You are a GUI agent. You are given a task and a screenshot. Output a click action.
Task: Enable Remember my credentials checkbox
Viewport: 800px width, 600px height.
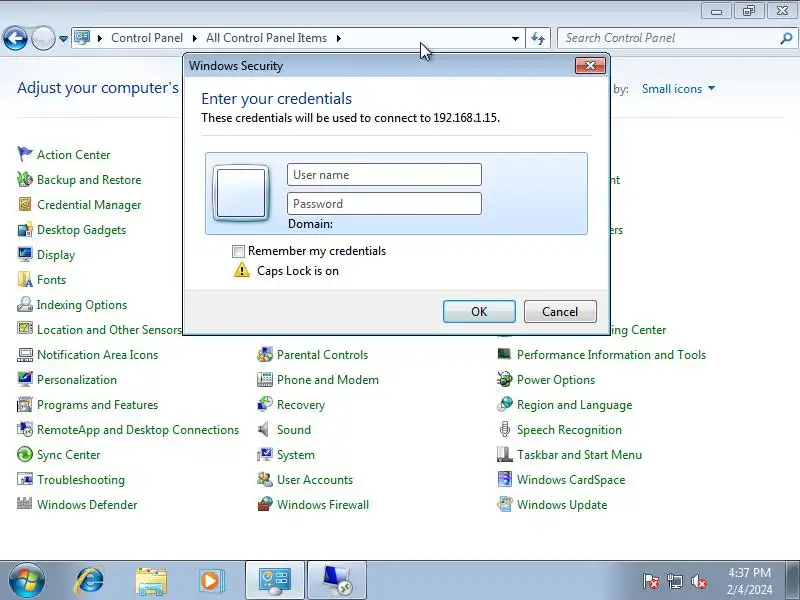238,251
